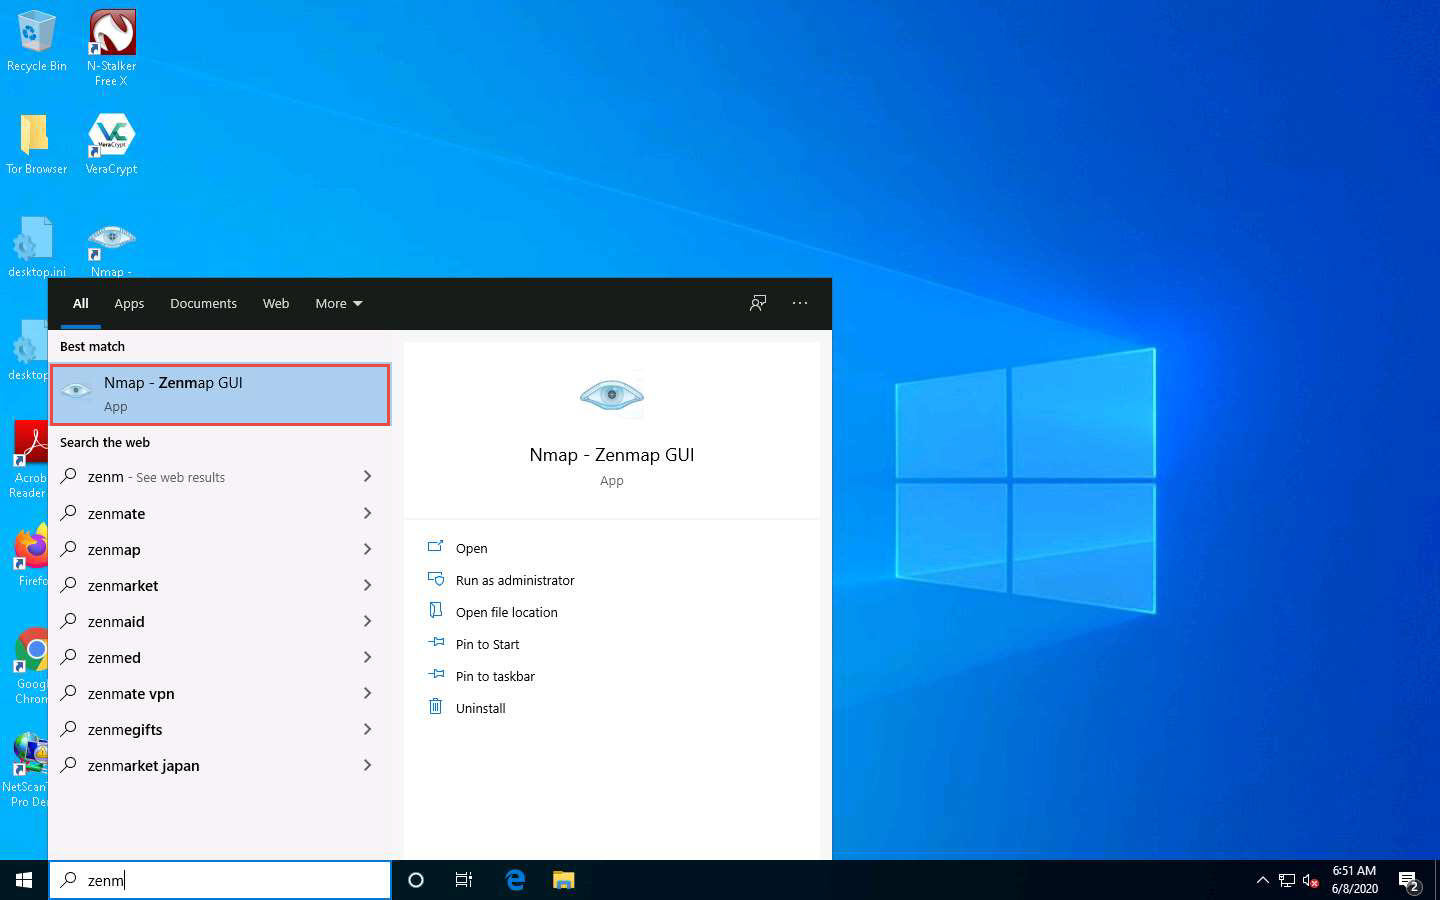Open the Firefox desktop shortcut

pos(30,556)
